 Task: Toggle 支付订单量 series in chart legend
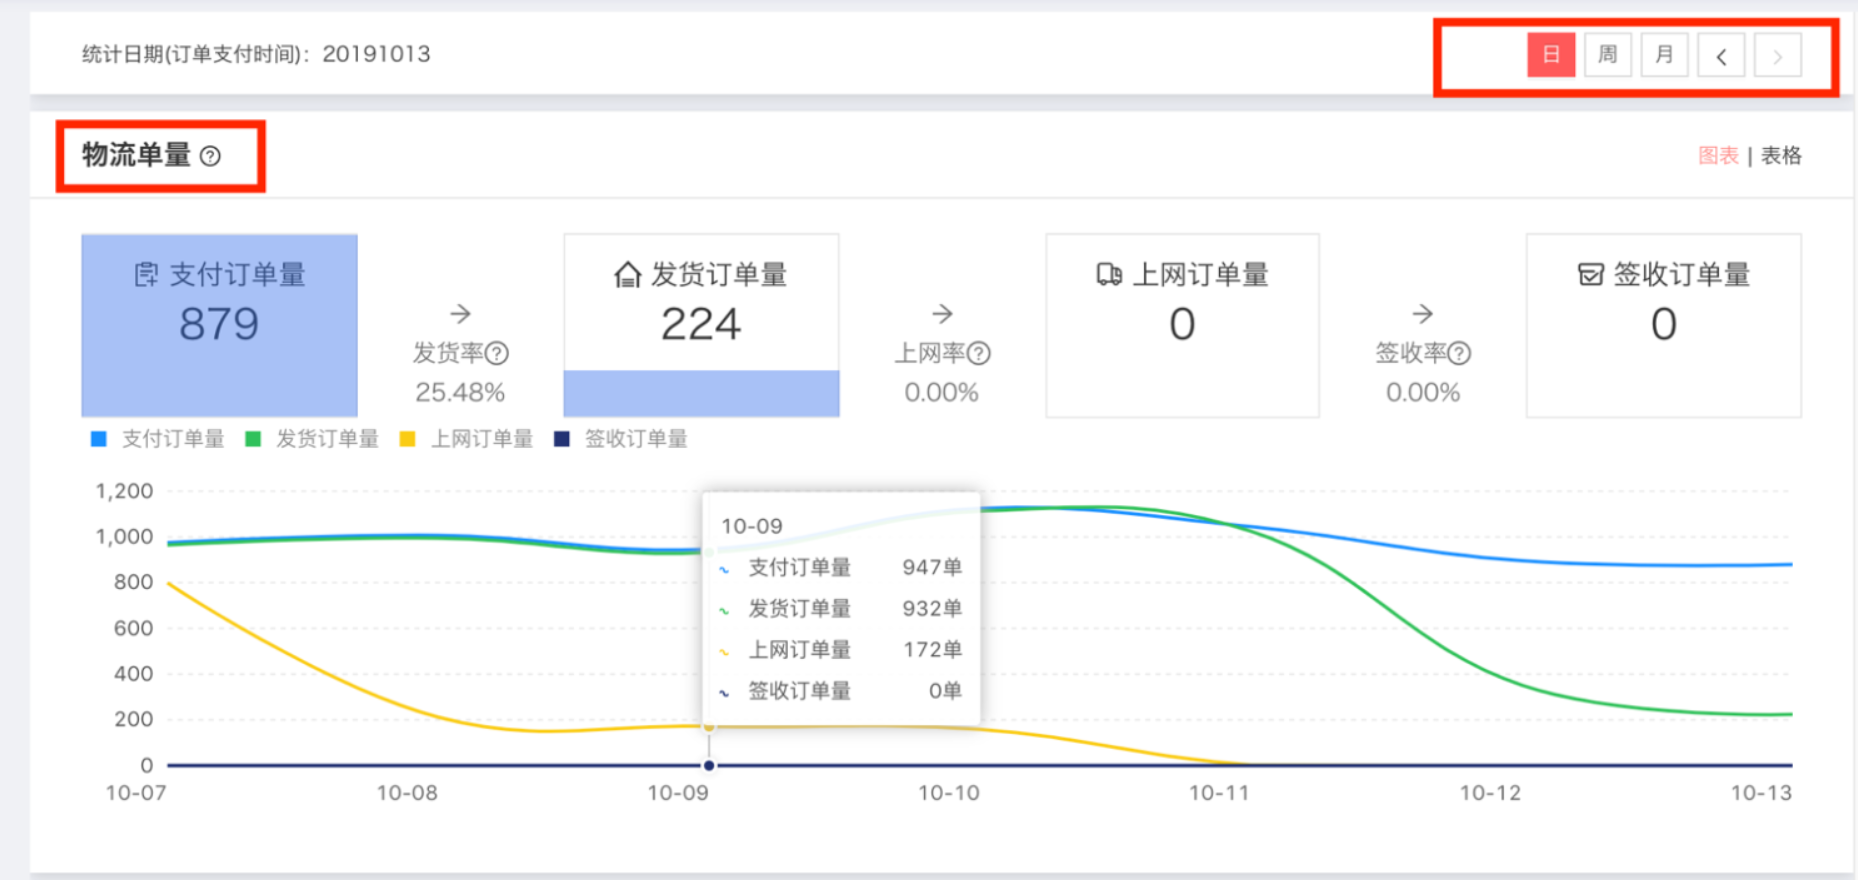[x=158, y=439]
